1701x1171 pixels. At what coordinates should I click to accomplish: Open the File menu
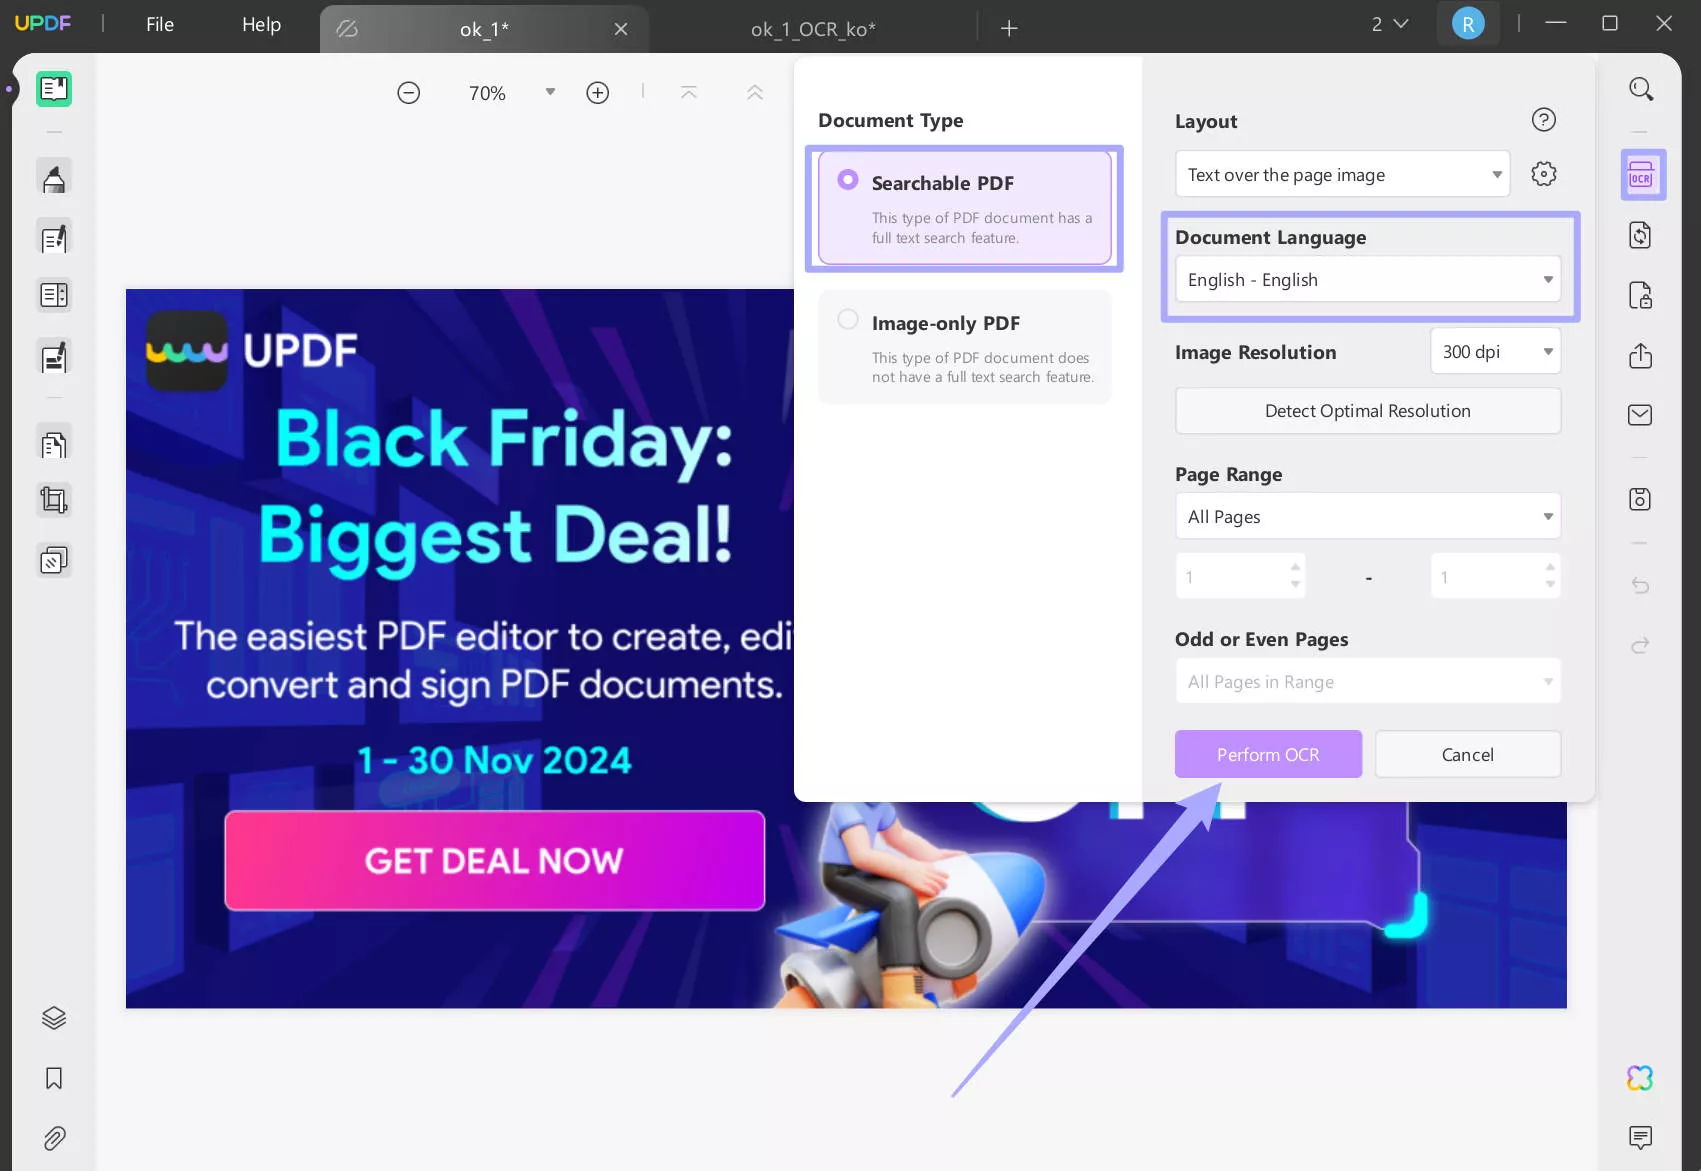pos(159,25)
